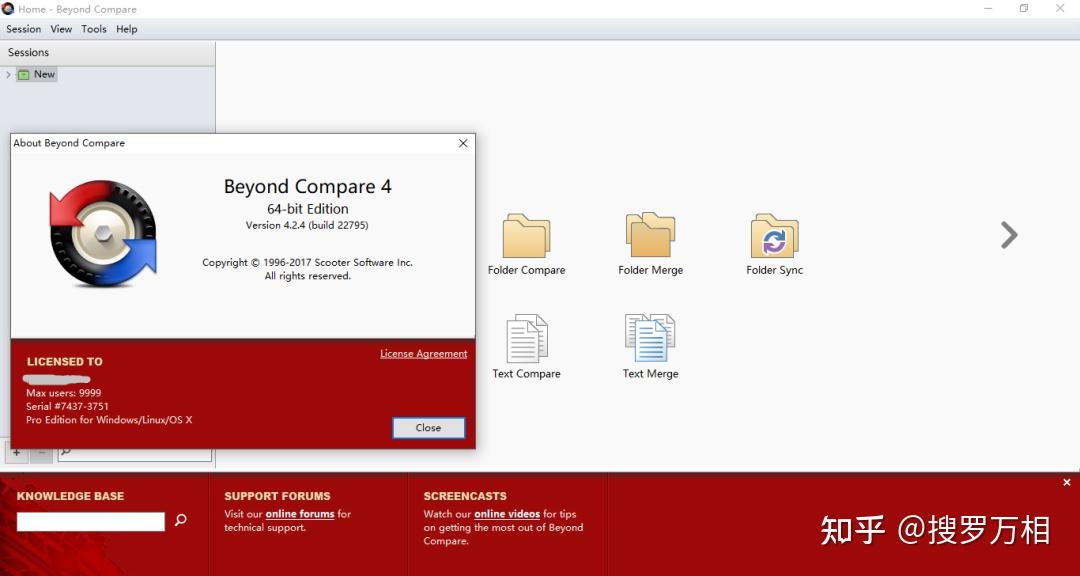Click the right arrow to show more session types
Viewport: 1080px width, 576px height.
[1008, 235]
